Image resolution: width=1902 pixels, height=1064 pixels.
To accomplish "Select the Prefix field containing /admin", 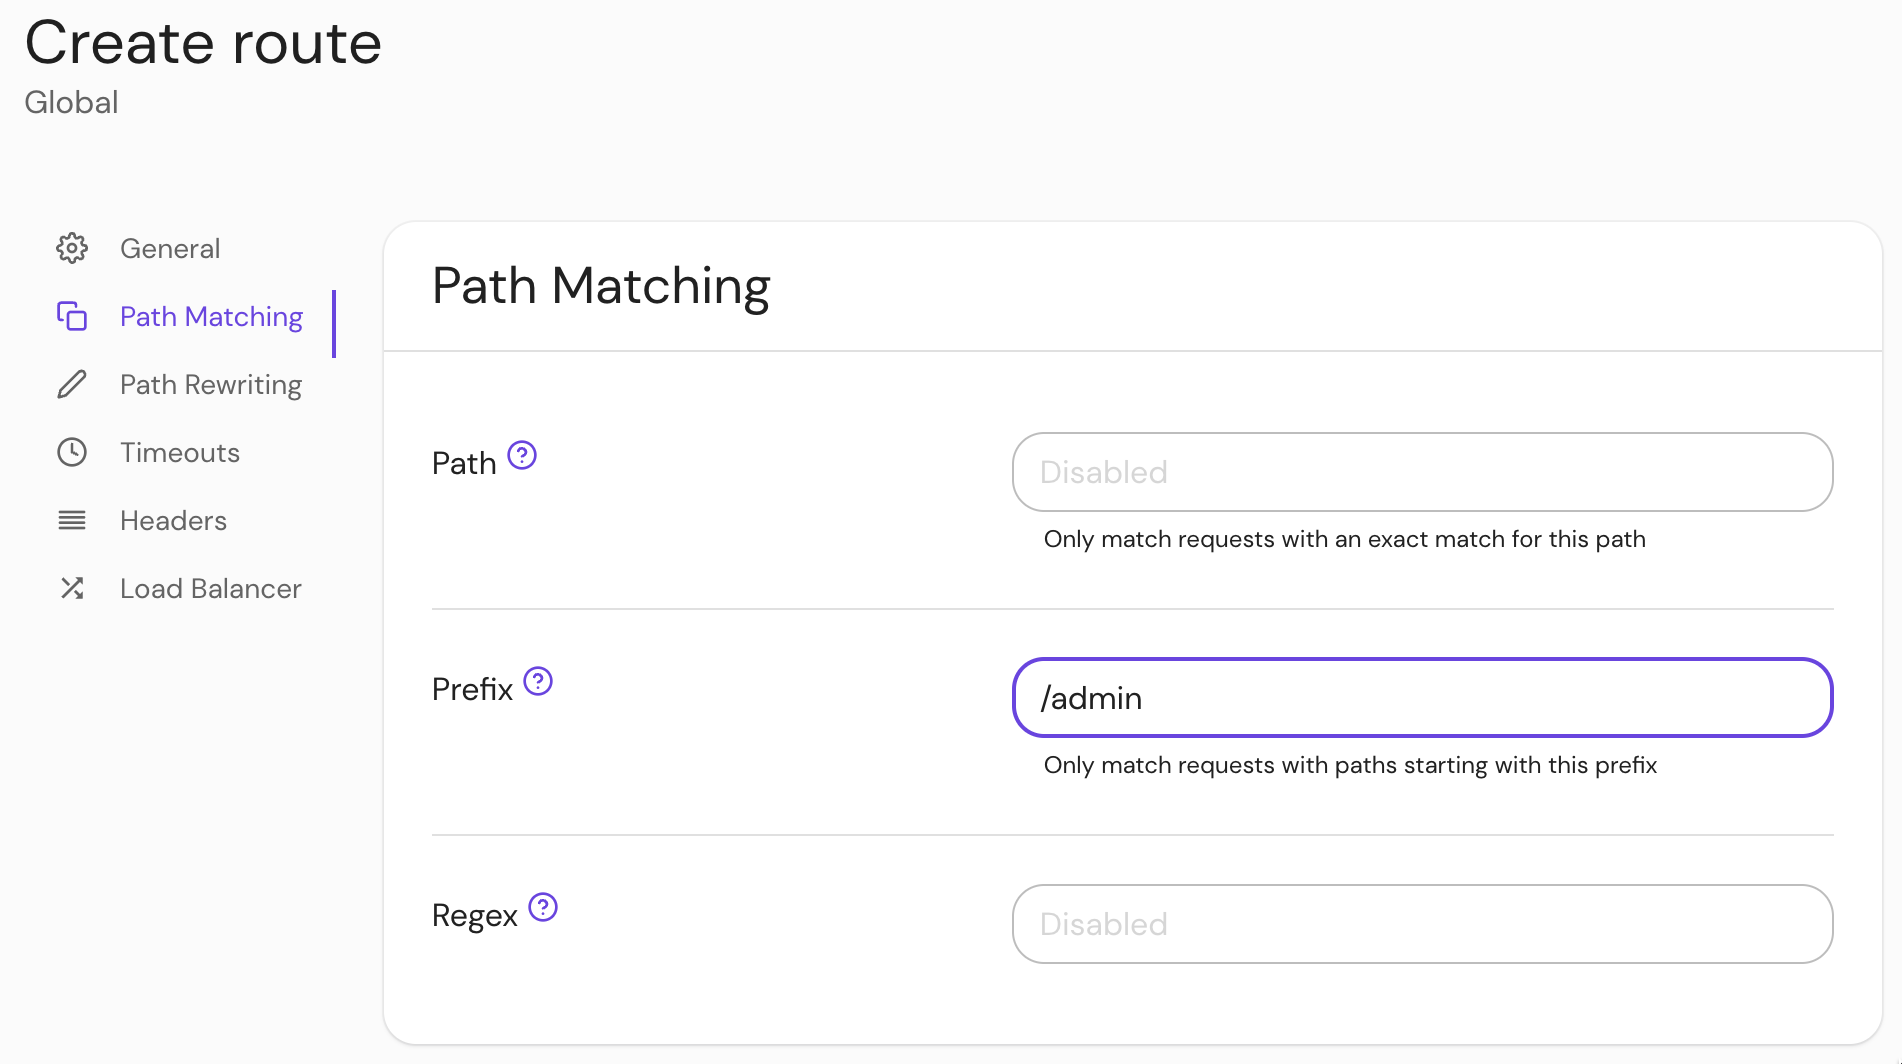I will pos(1421,697).
